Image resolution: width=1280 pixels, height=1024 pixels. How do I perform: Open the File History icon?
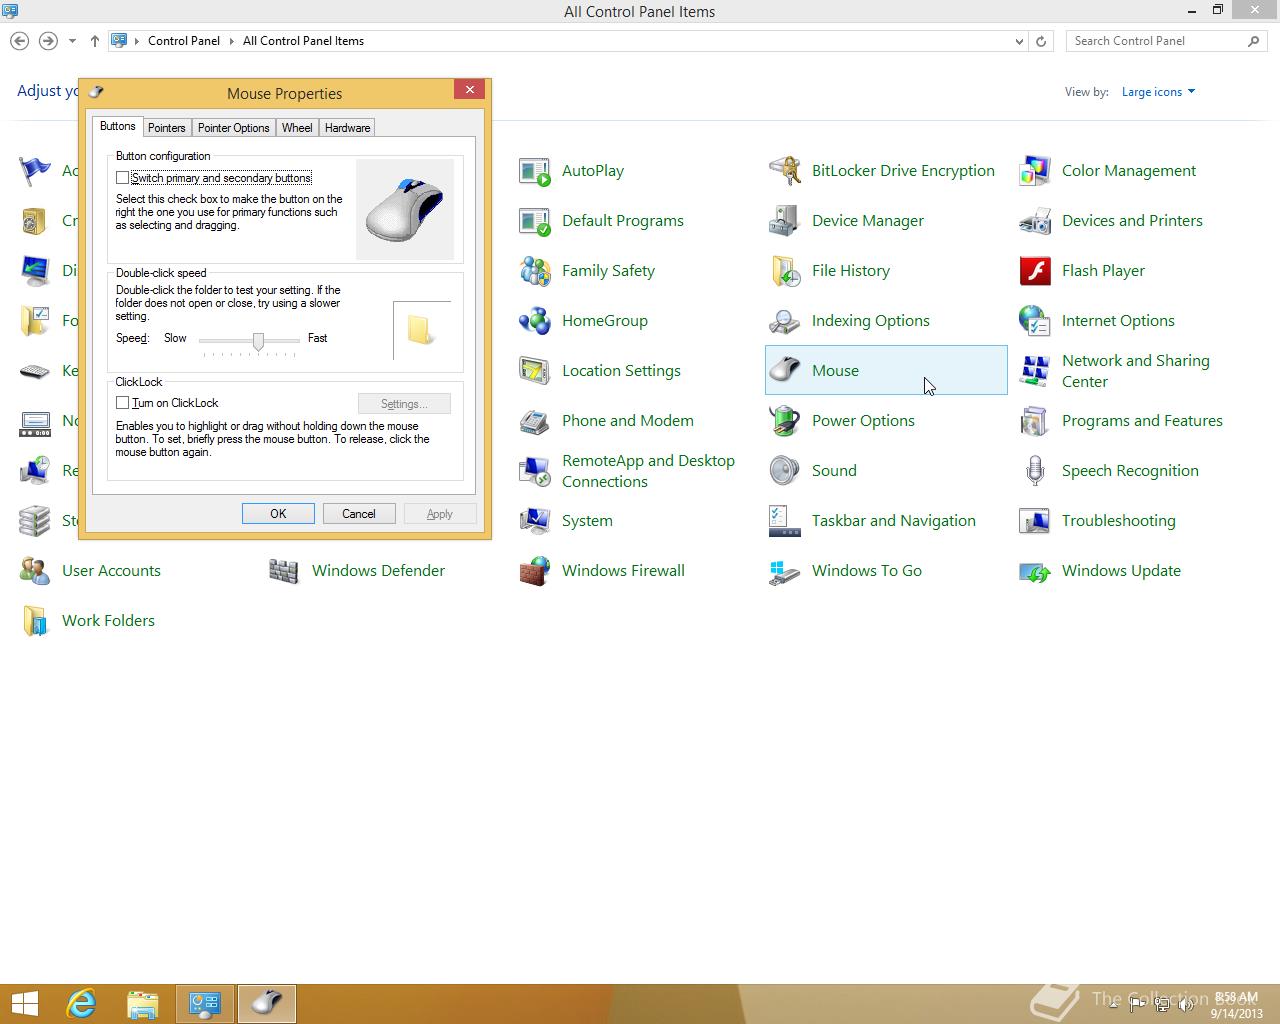coord(785,271)
